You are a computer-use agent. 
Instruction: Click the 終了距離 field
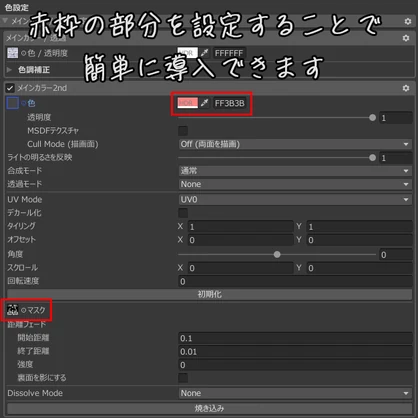(295, 351)
